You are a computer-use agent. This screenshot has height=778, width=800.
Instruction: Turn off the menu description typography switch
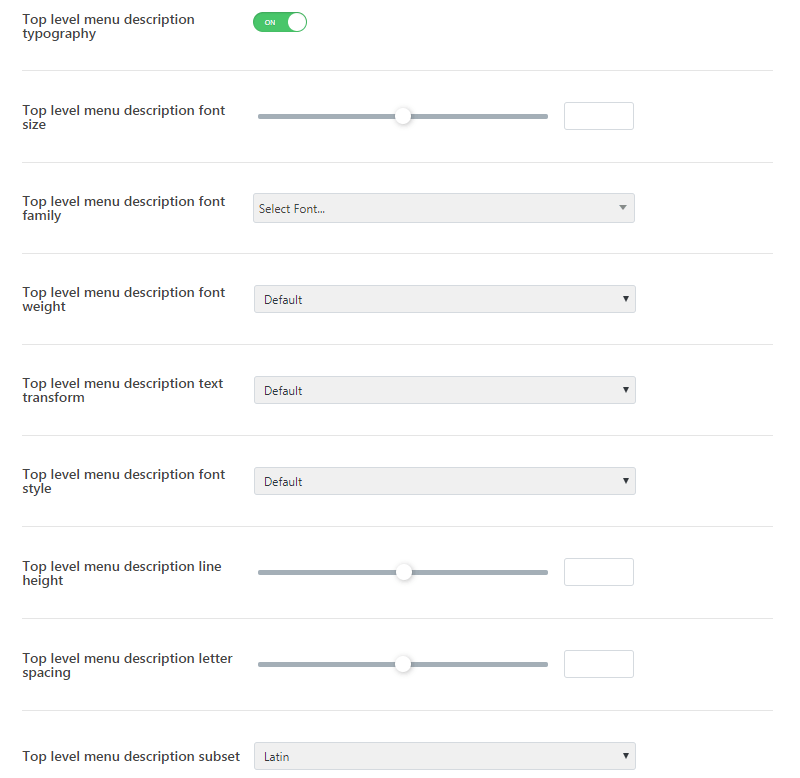click(280, 22)
